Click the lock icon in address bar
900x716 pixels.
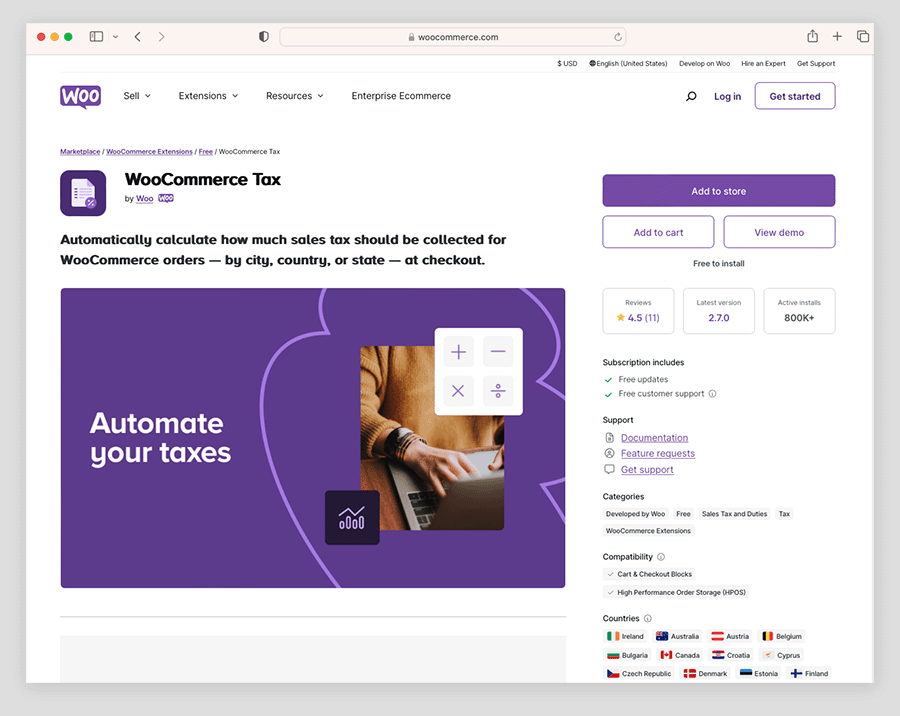point(412,37)
